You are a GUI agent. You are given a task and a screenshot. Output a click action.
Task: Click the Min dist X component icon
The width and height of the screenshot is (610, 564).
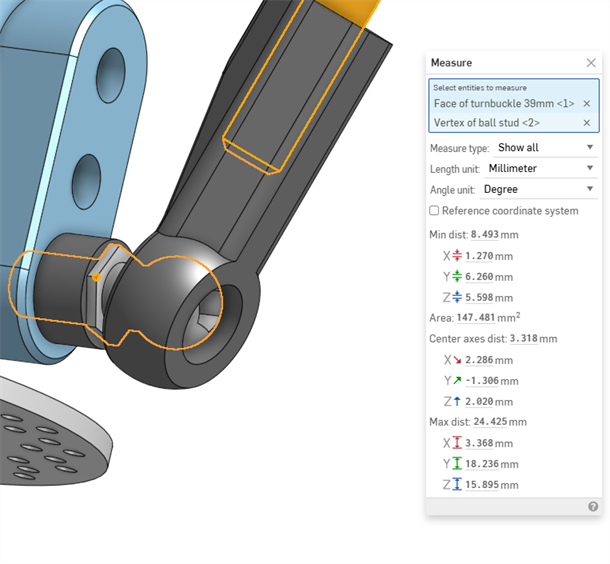tap(457, 256)
